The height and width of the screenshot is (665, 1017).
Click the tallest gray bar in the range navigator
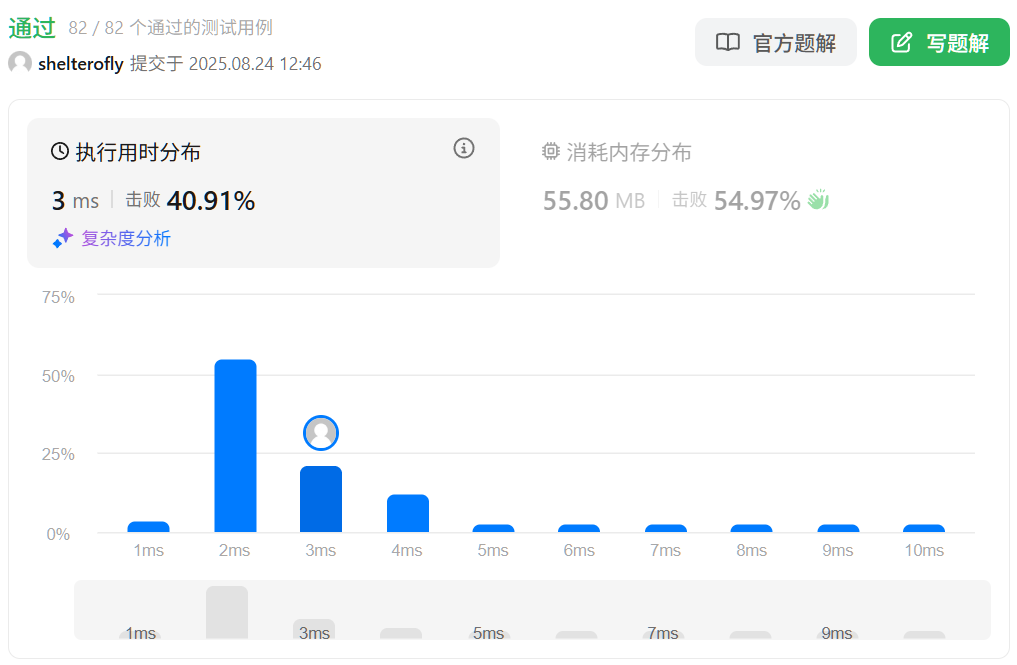227,612
